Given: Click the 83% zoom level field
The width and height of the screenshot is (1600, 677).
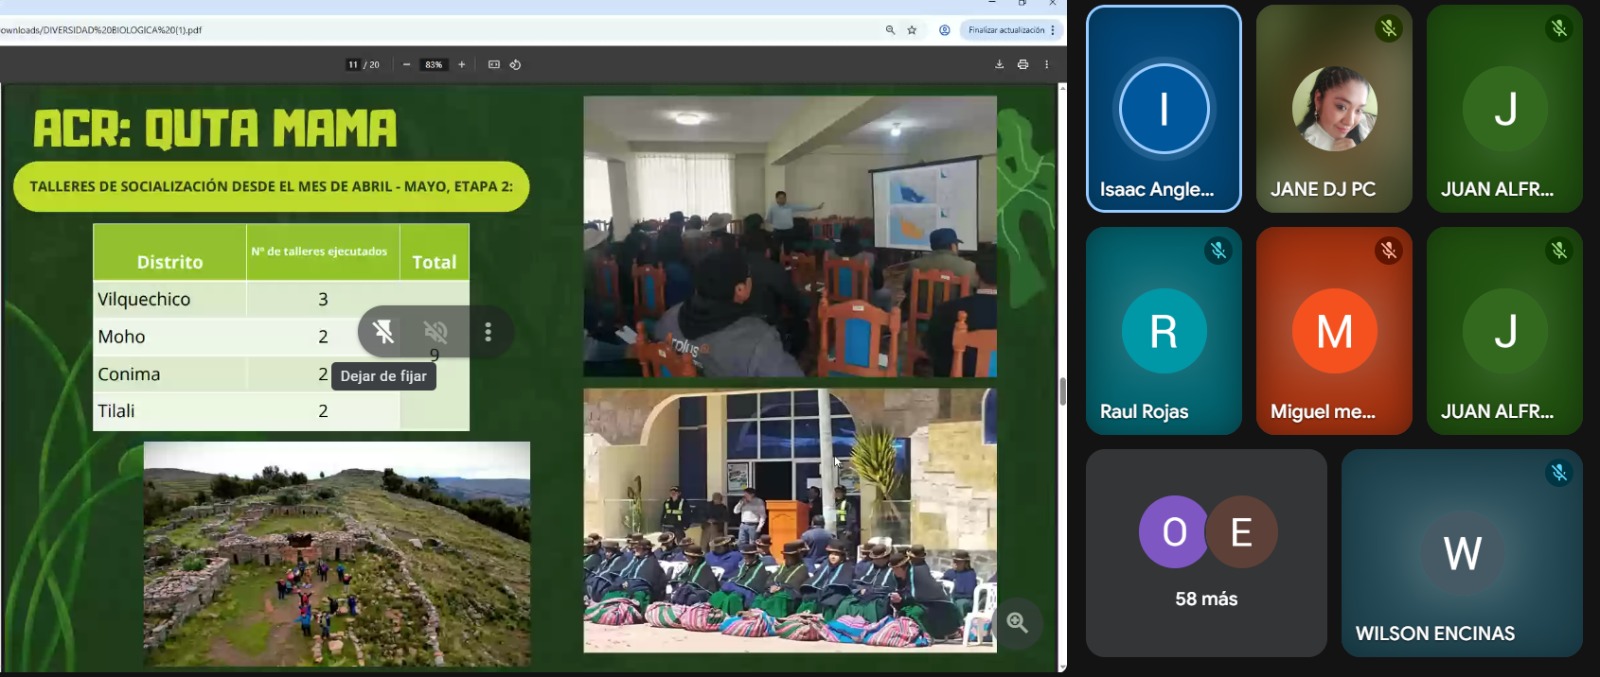Looking at the screenshot, I should click(x=433, y=64).
